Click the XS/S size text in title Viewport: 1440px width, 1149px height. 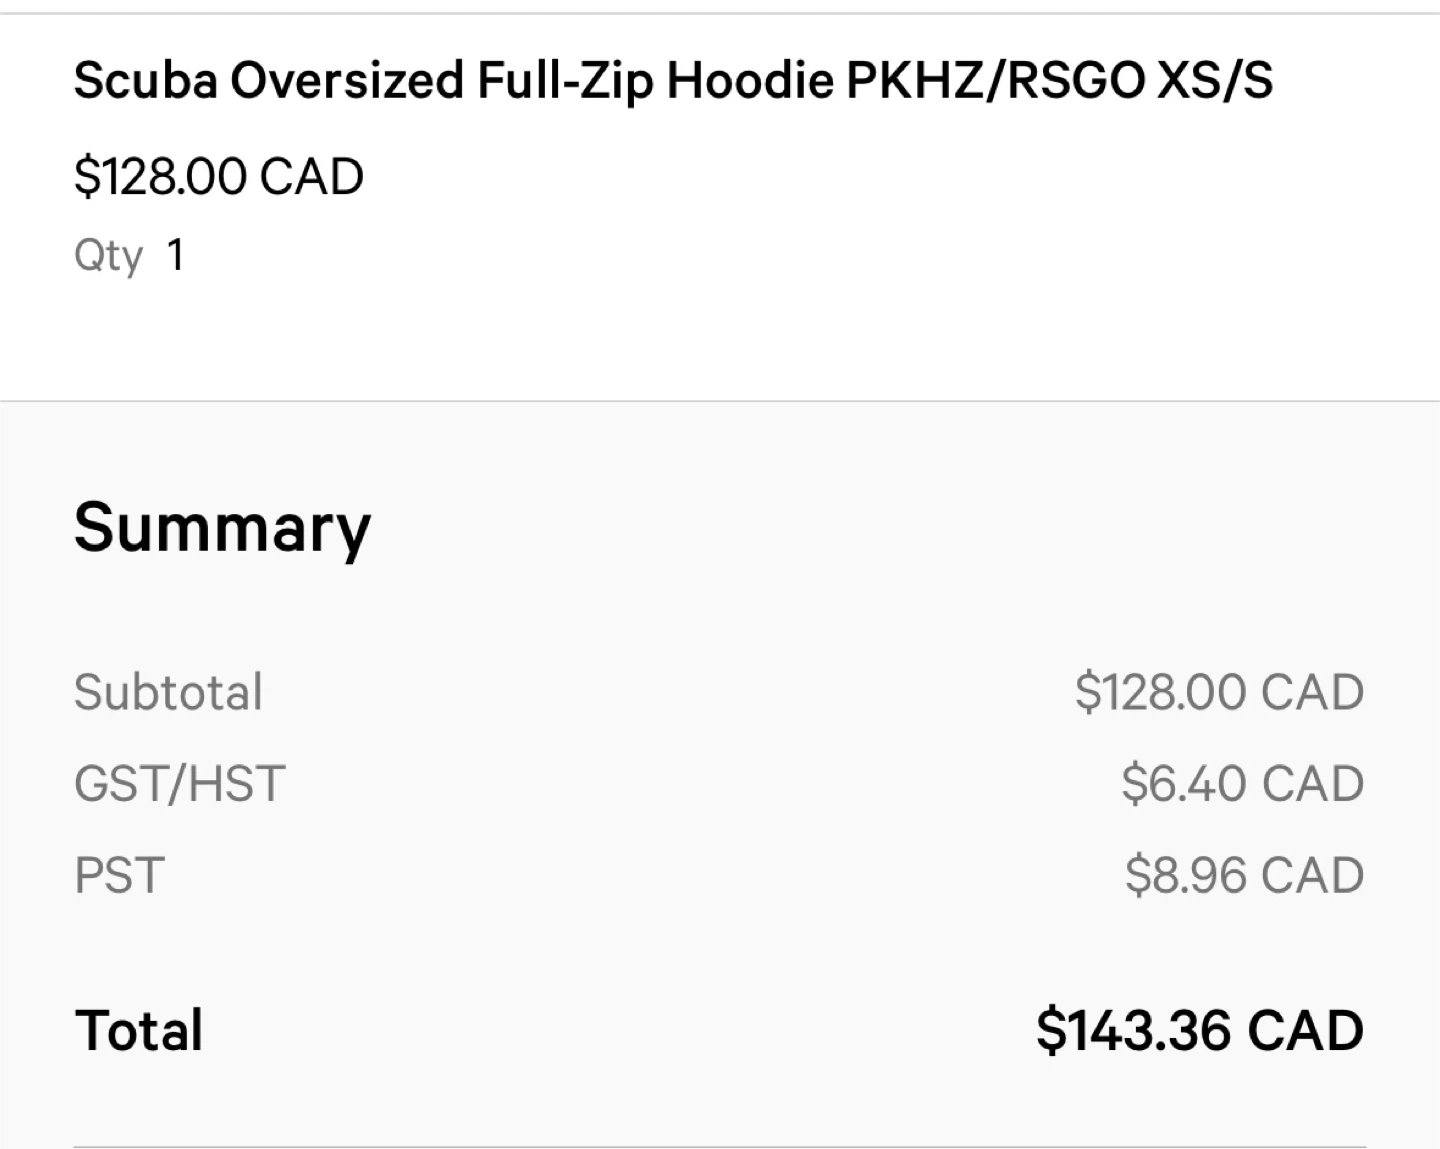(x=1214, y=80)
